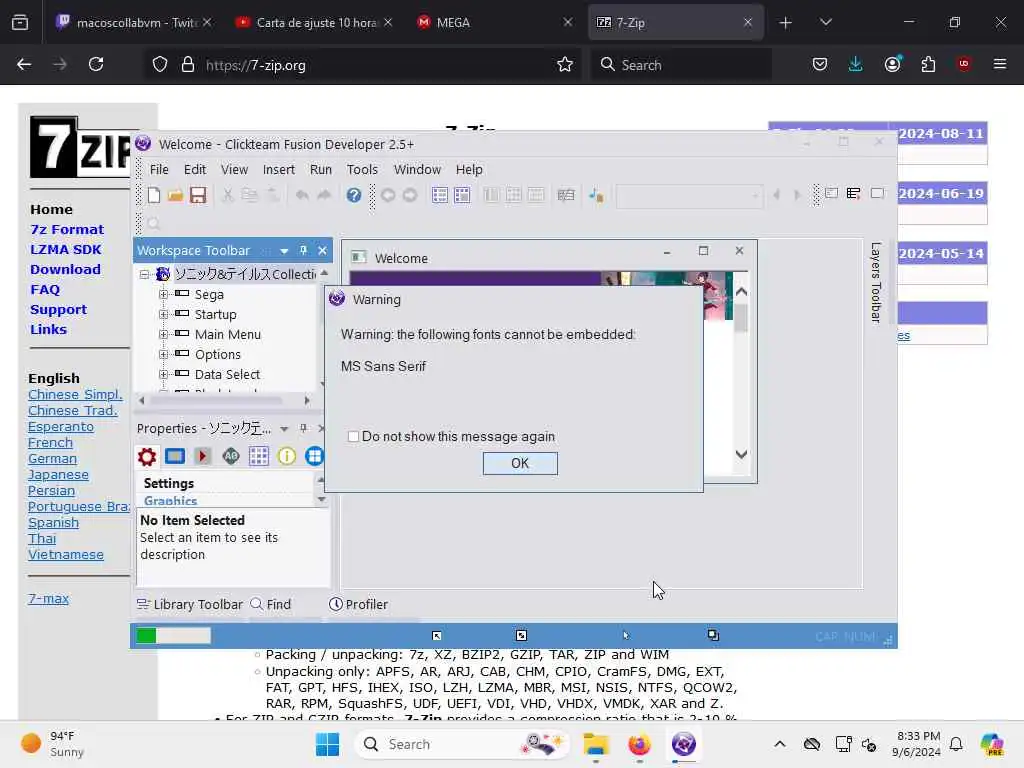1024x768 pixels.
Task: Click Windows Start button
Action: (x=327, y=744)
